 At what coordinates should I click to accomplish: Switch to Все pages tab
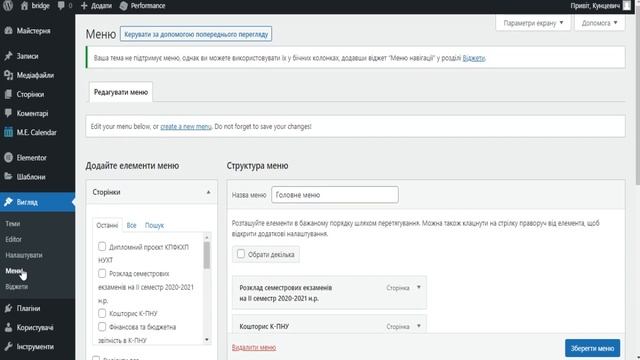(131, 225)
